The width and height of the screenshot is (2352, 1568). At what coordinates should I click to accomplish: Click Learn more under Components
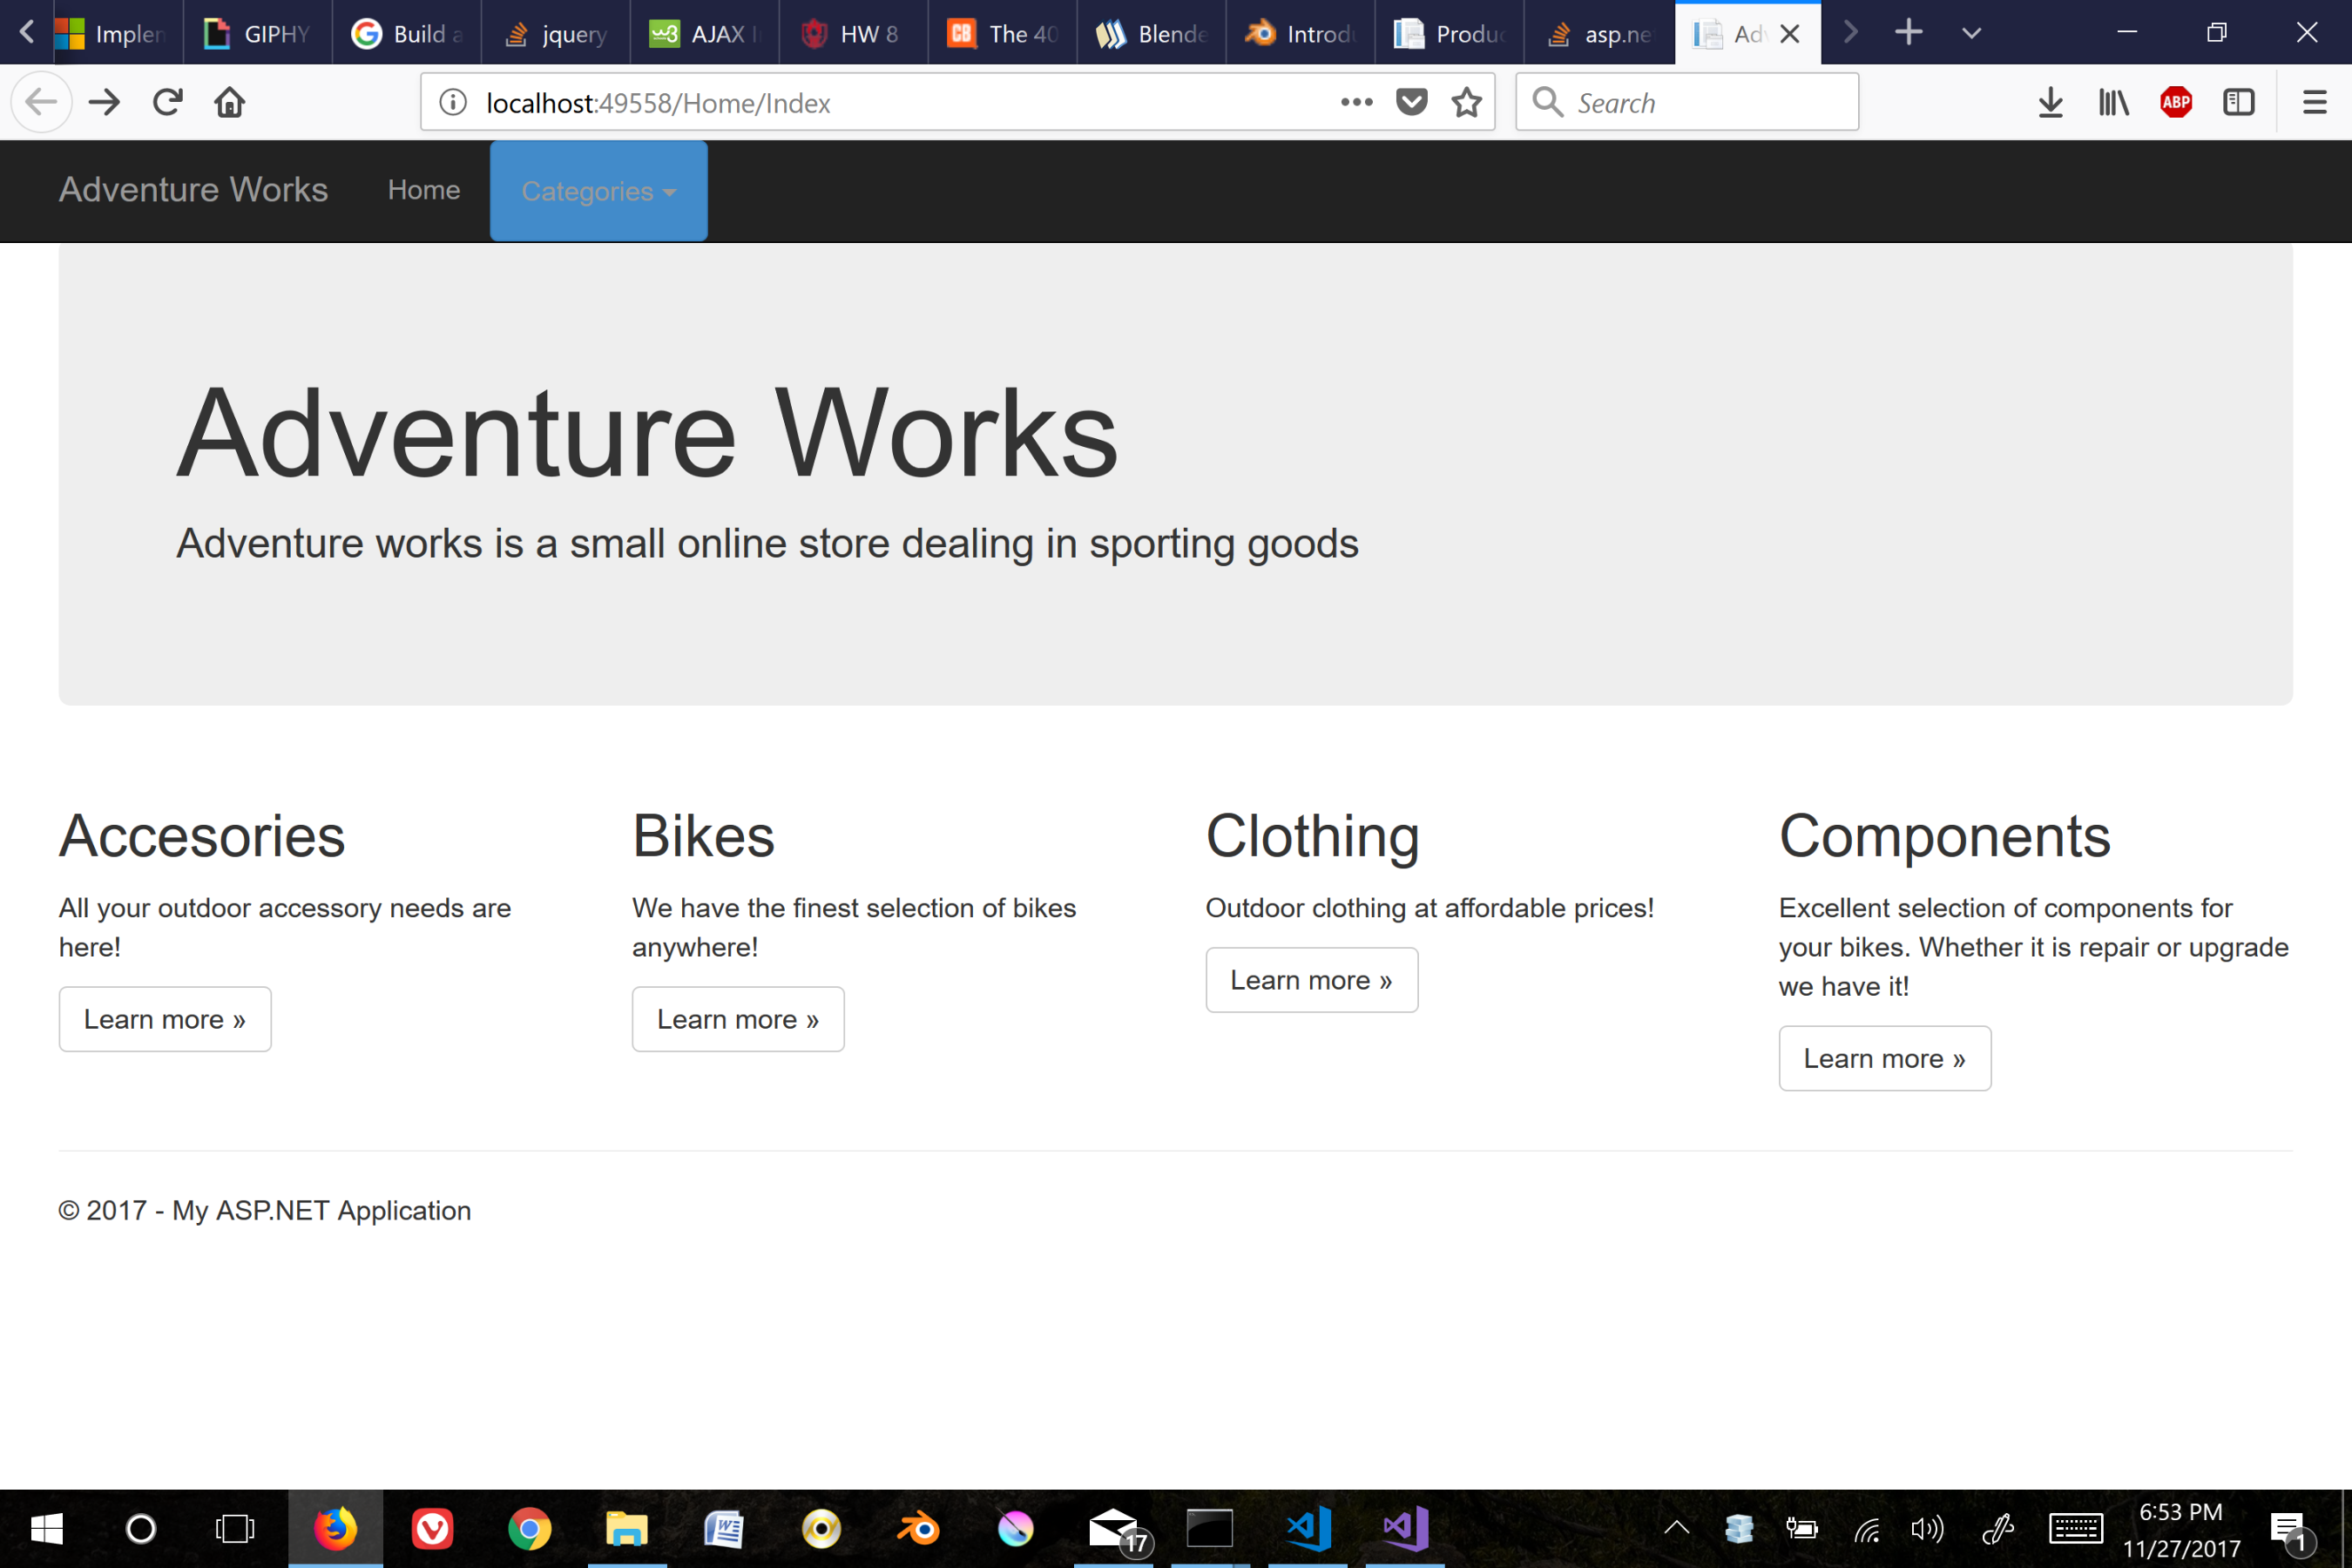point(1884,1058)
